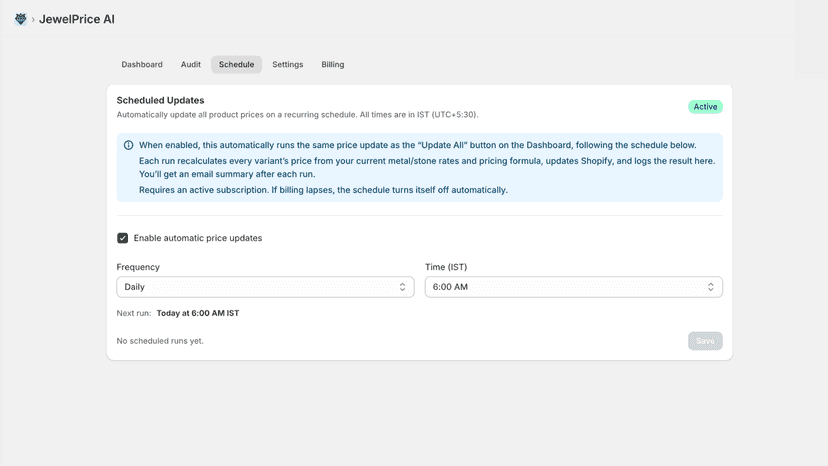Screen dimensions: 828x466
Task: Open the Audit tab
Action: [191, 64]
